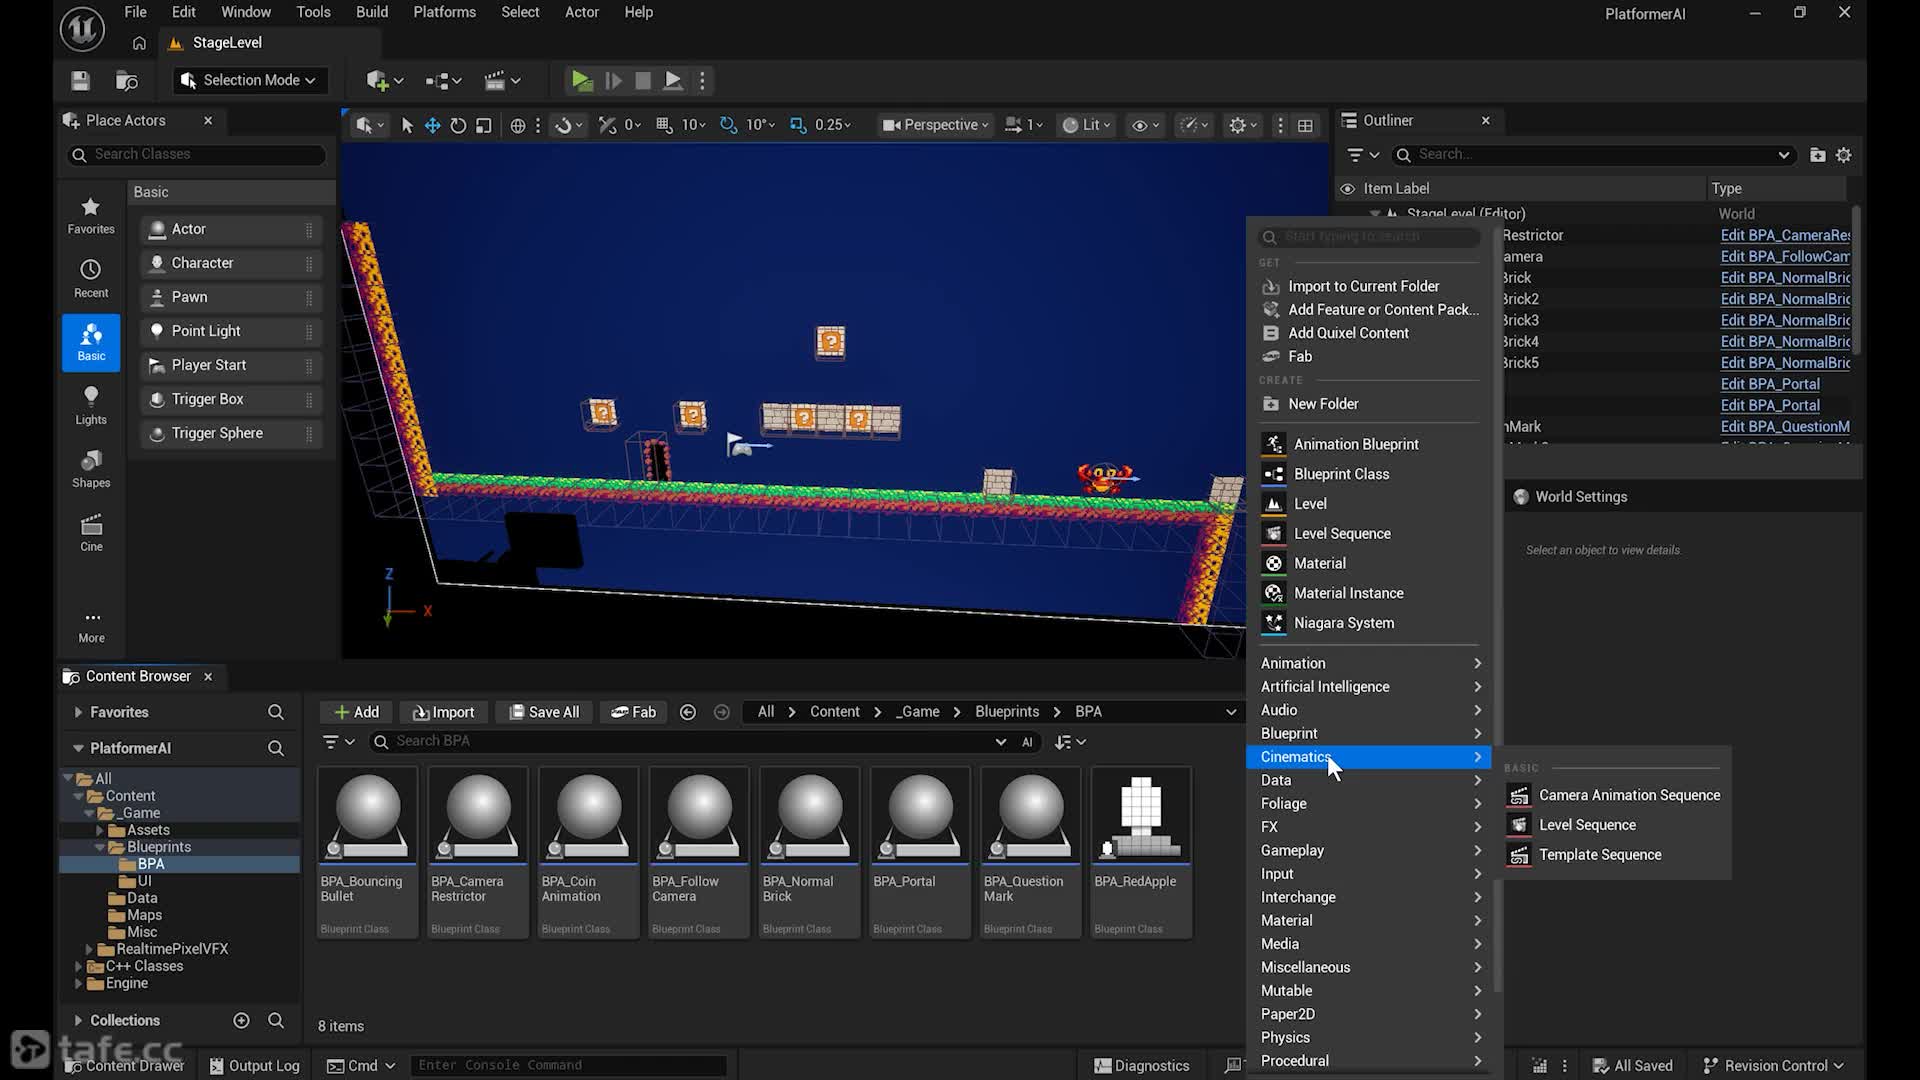Open the camera speed dropdown showing 1

(1024, 125)
